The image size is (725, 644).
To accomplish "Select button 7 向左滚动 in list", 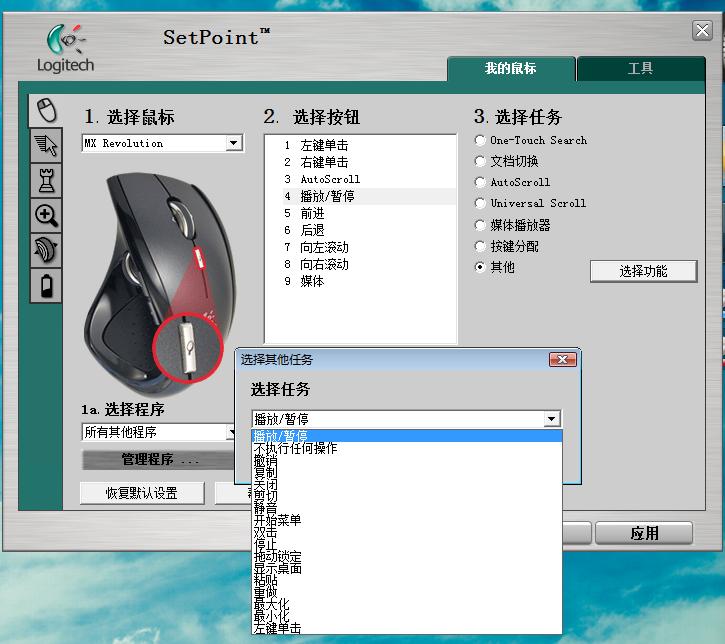I will (369, 247).
